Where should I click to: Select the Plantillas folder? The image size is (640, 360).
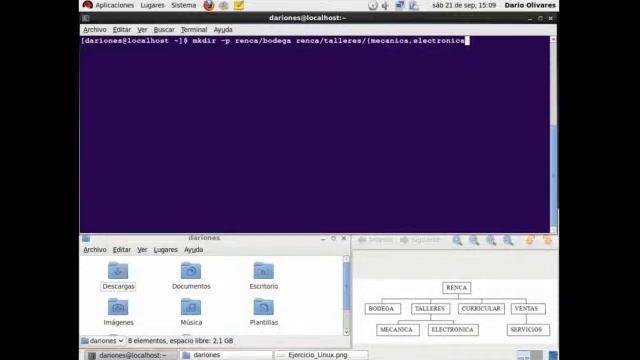[x=264, y=312]
